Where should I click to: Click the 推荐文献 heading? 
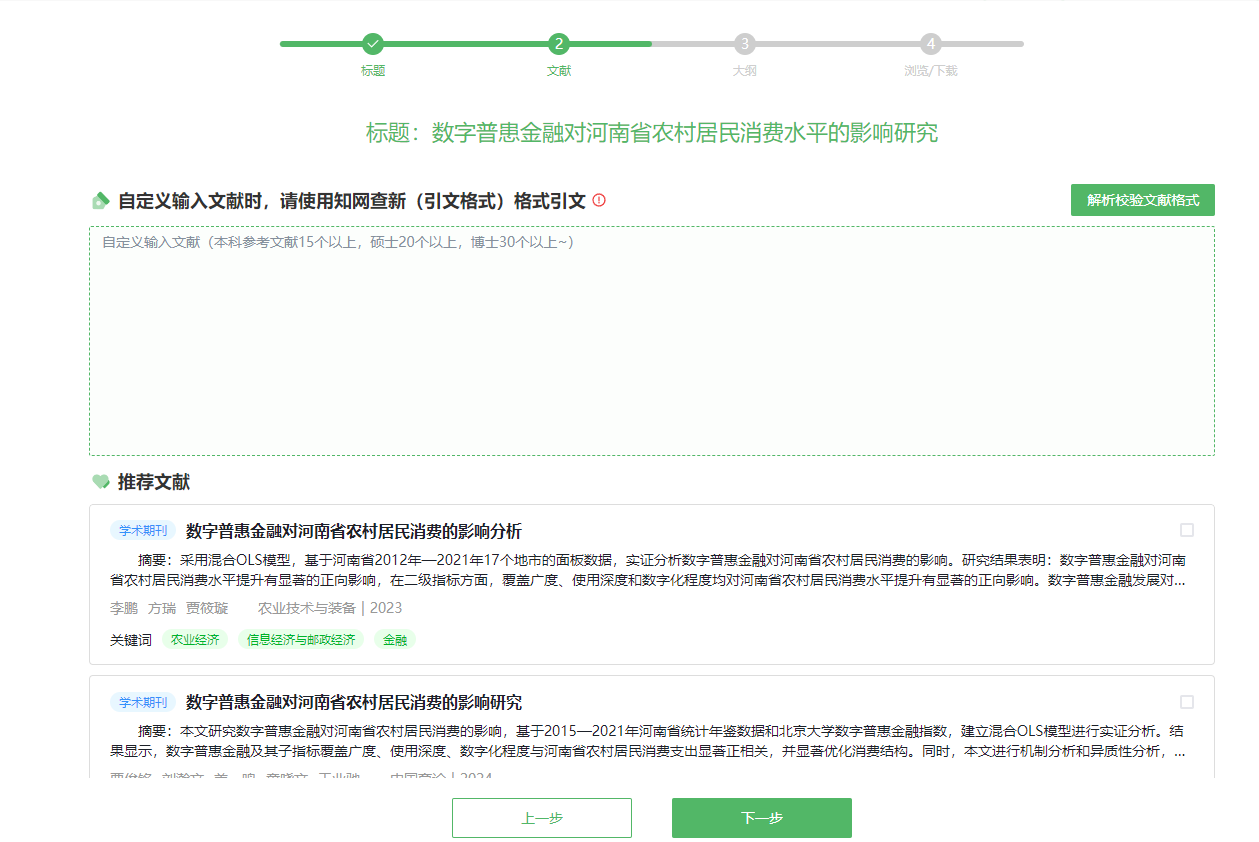click(154, 482)
